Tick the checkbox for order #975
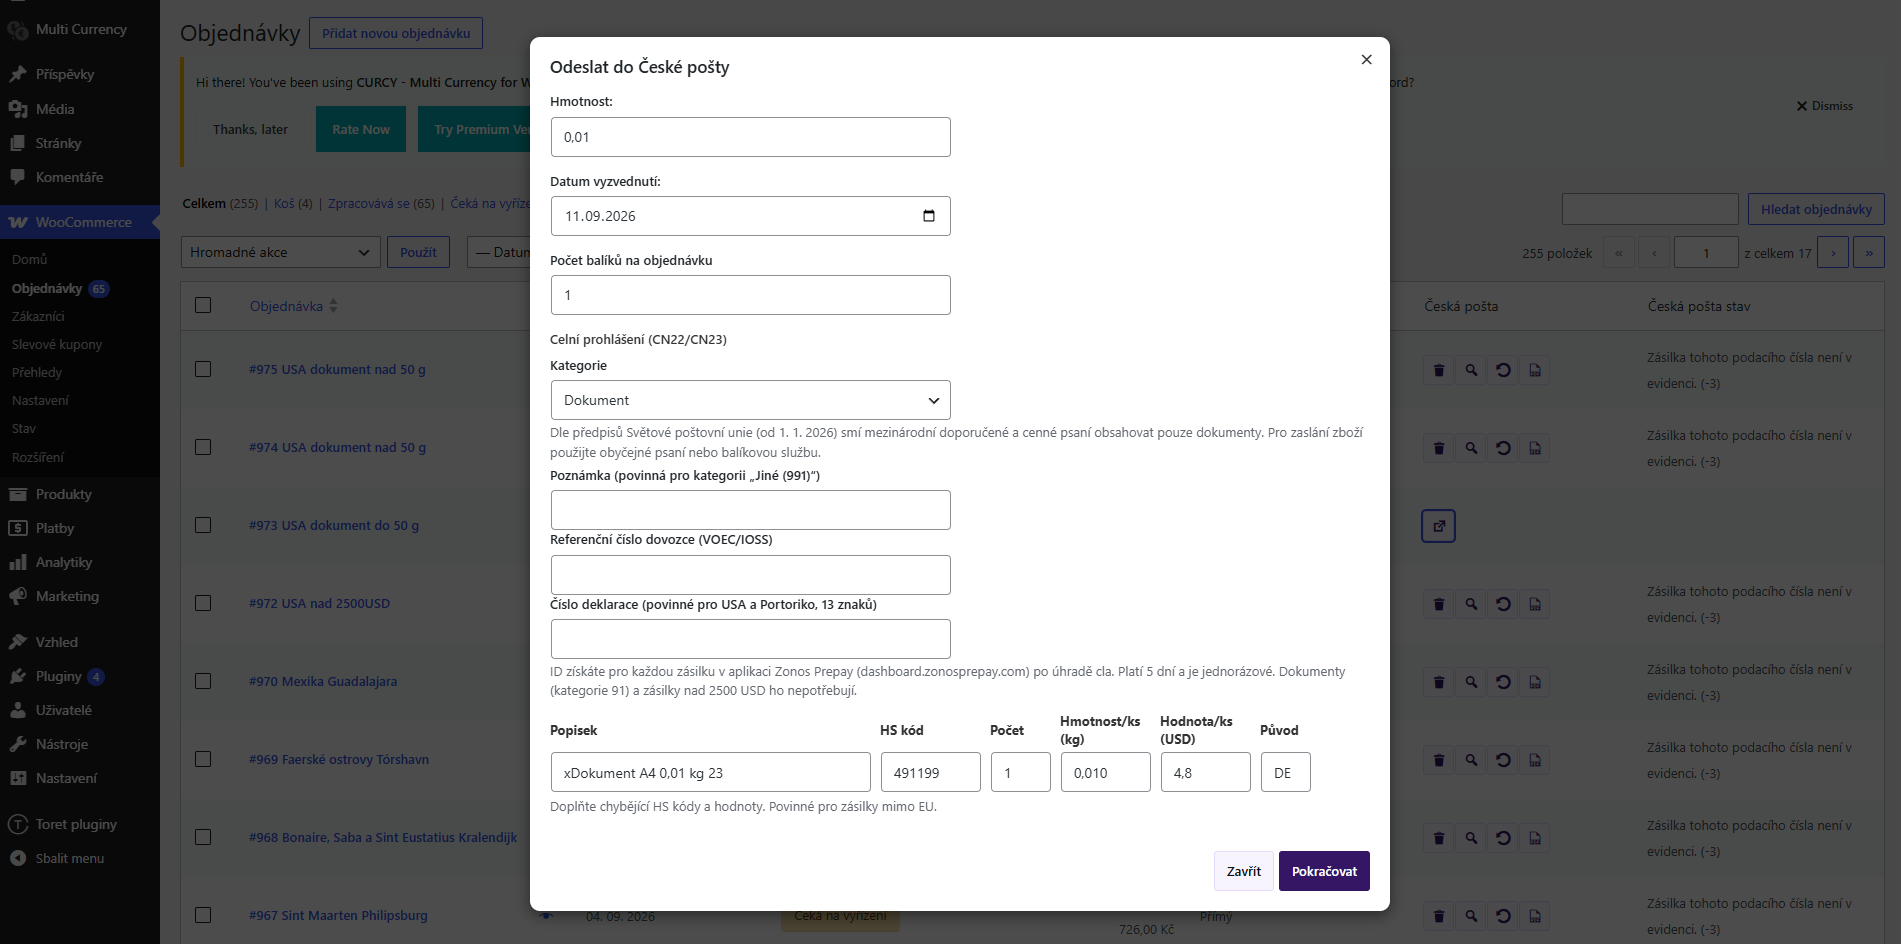Viewport: 1901px width, 944px height. (x=203, y=369)
